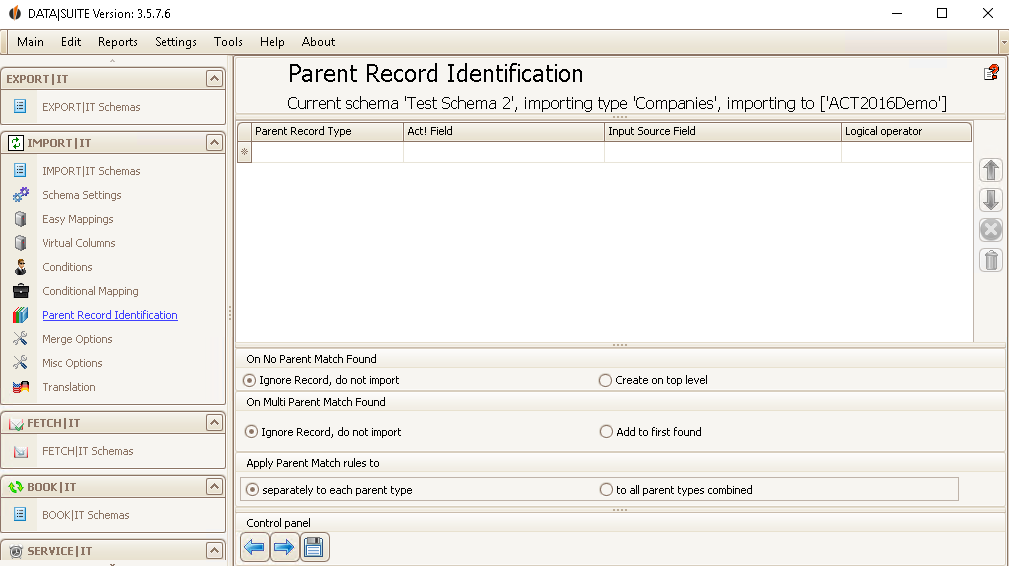Open the Tools menu
The image size is (1009, 566).
coord(228,42)
